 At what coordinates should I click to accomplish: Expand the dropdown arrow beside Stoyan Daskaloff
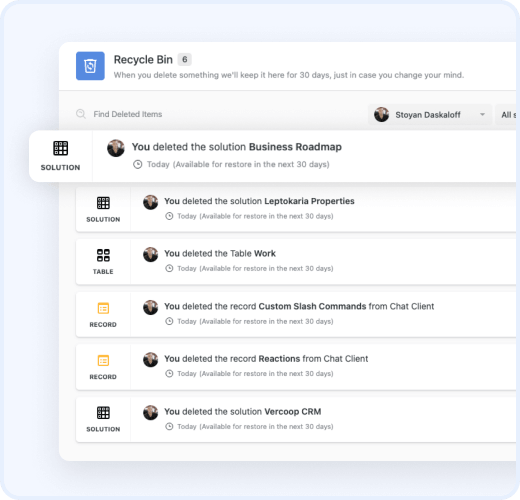pos(482,114)
